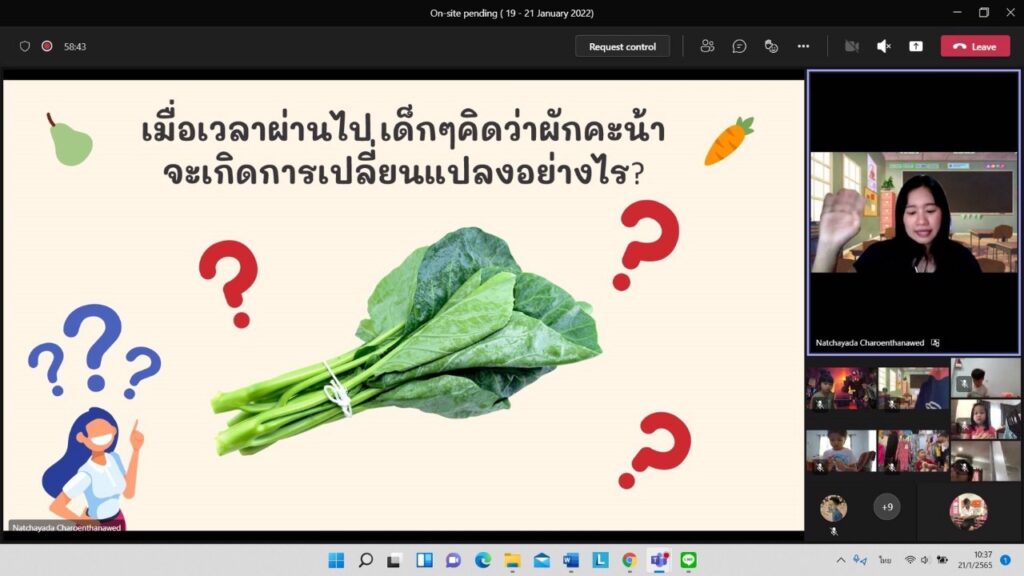Open the reactions menu

tap(771, 46)
